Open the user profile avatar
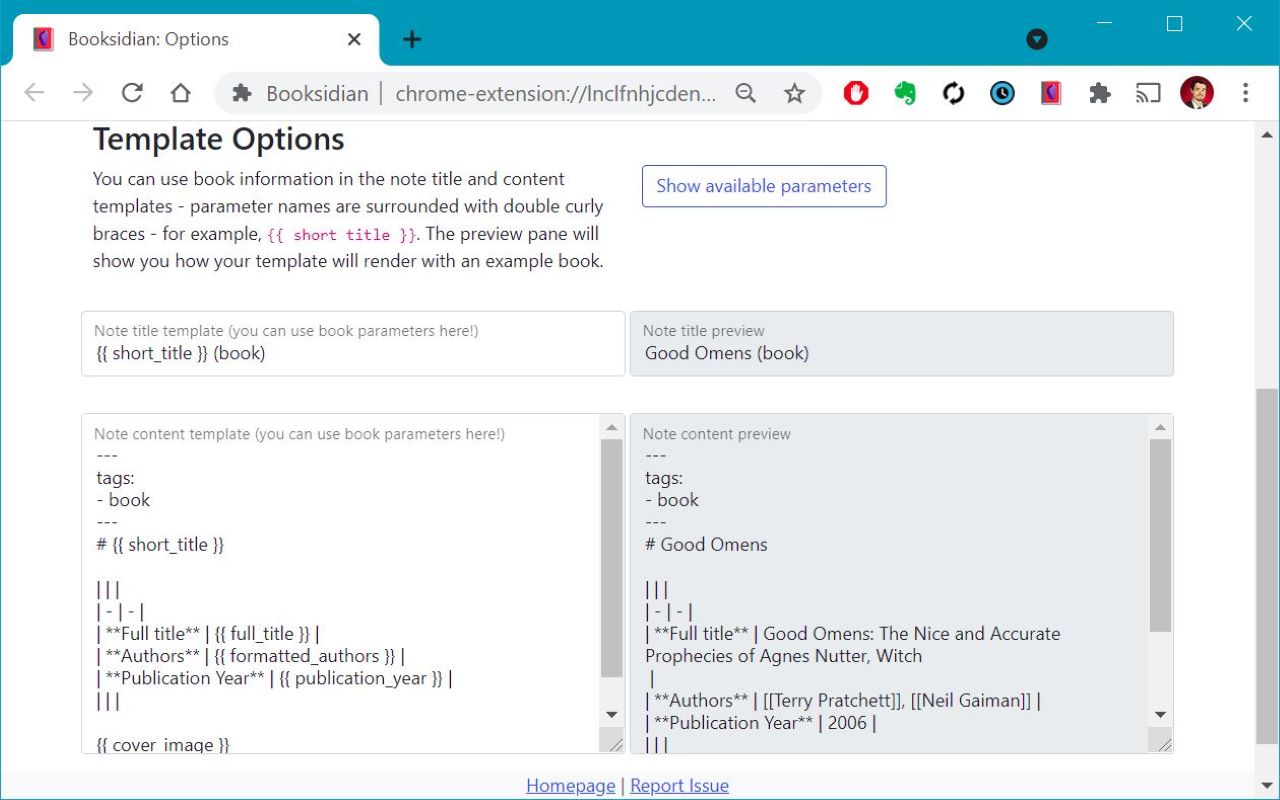 (1196, 93)
